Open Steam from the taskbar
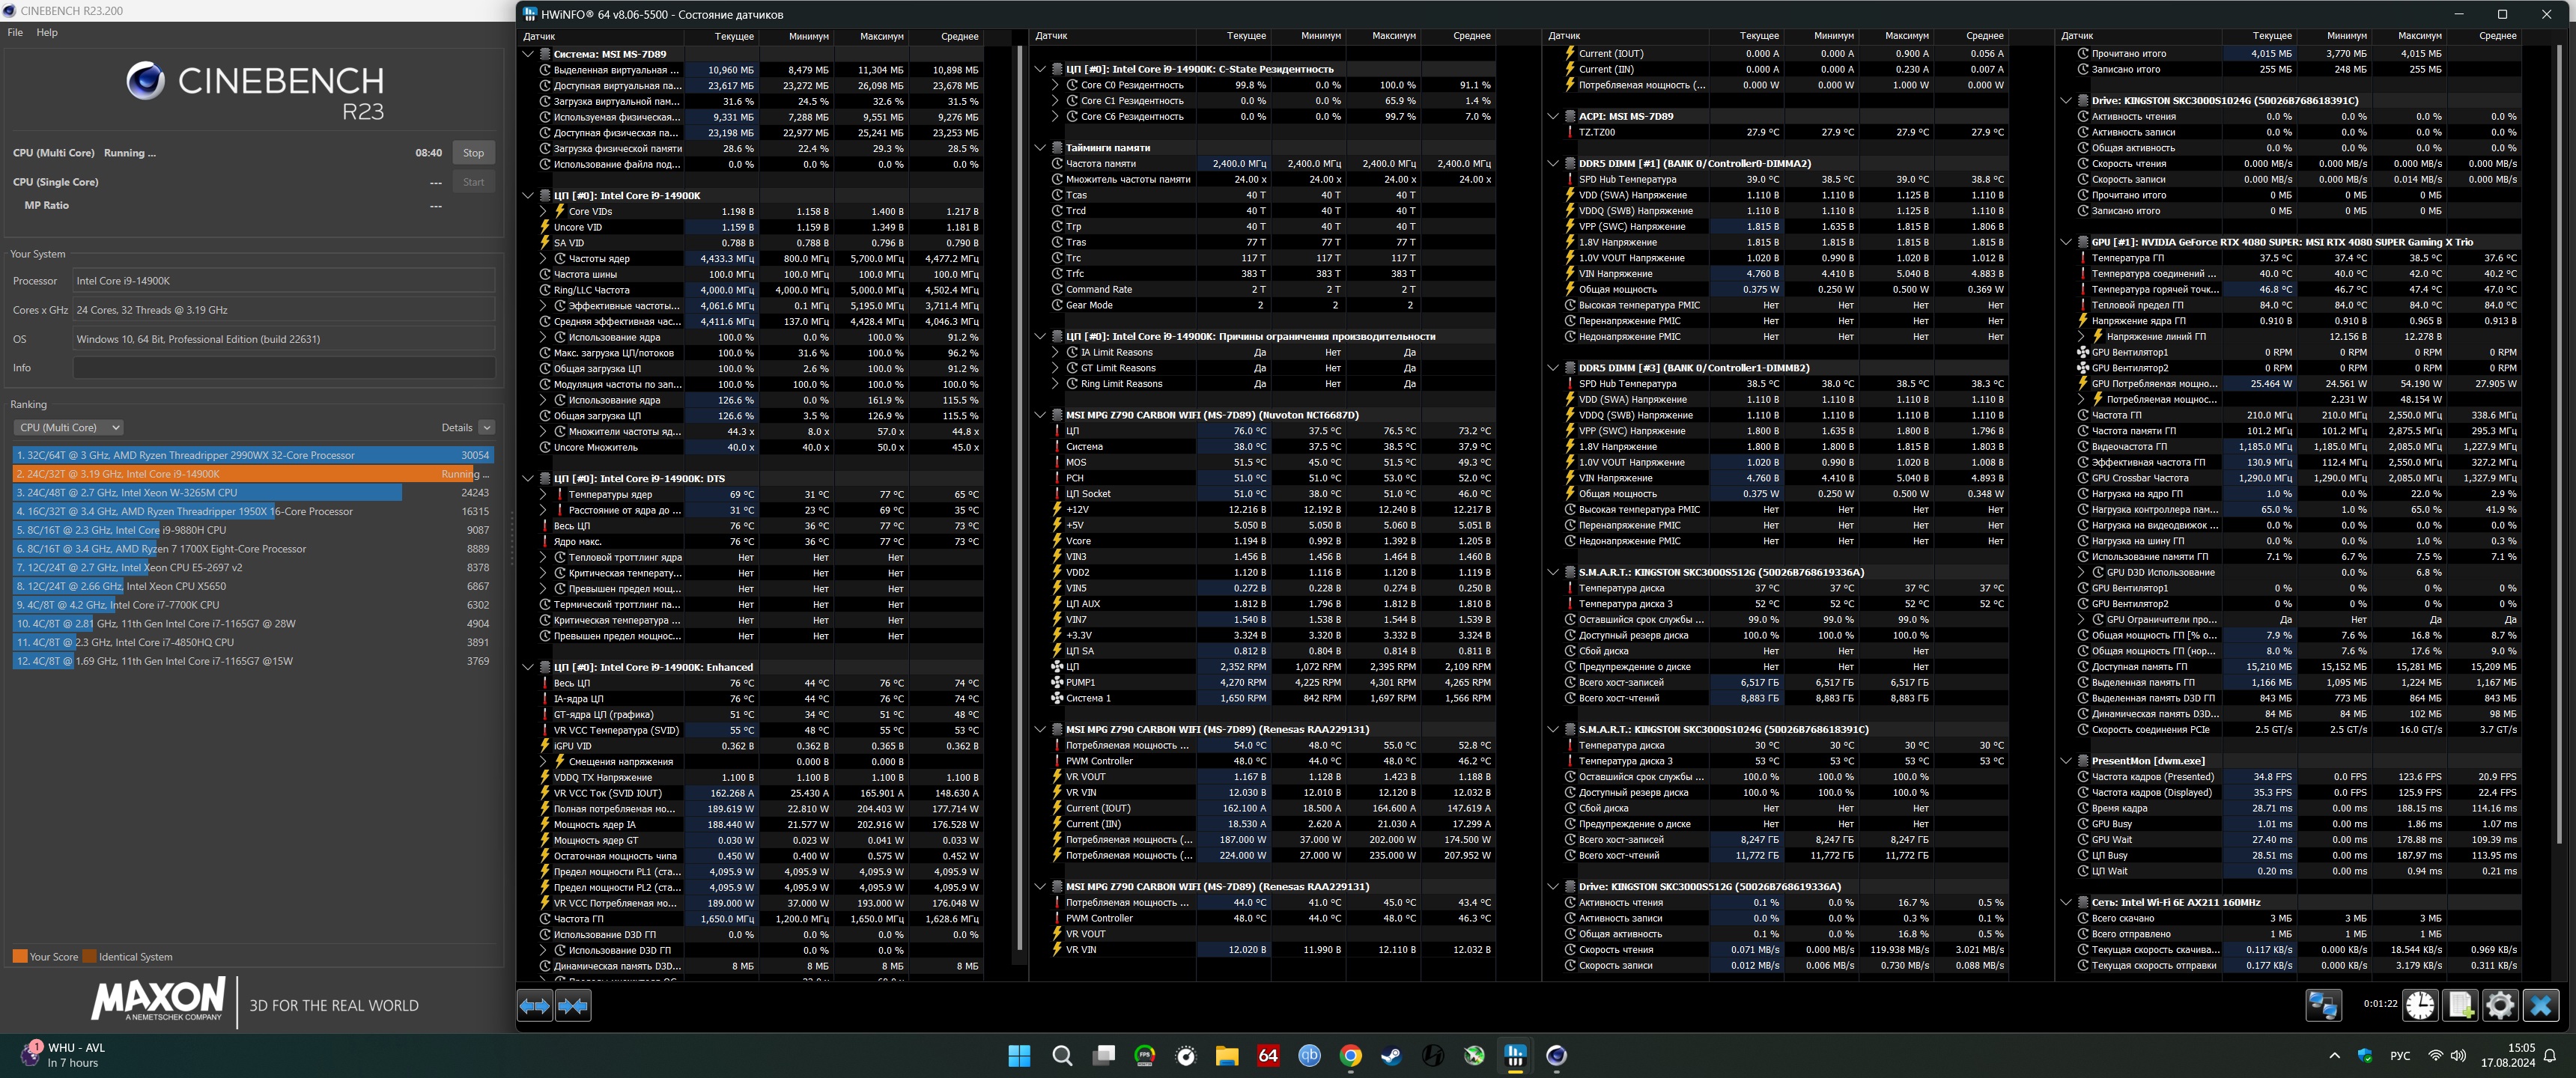The width and height of the screenshot is (2576, 1078). (1391, 1055)
